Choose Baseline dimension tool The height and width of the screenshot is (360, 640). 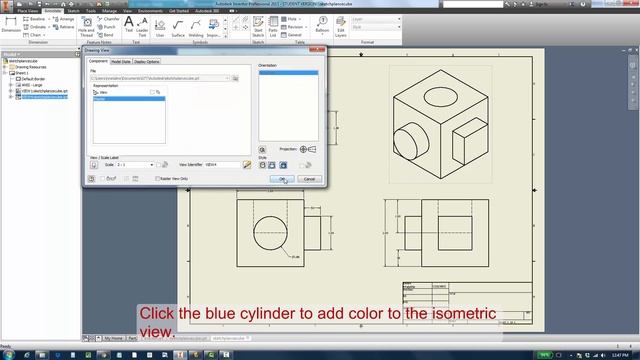click(34, 19)
